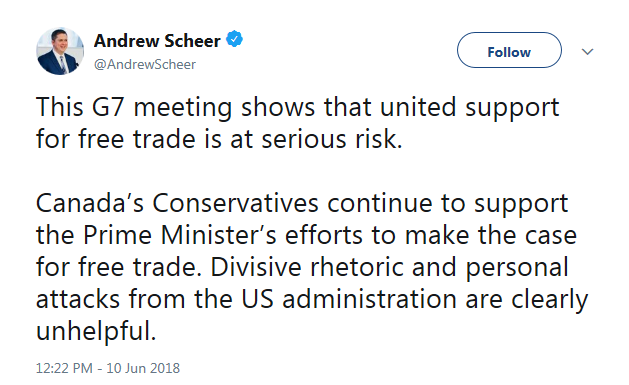Image resolution: width=629 pixels, height=385 pixels.
Task: Click "US administration" in the tweet
Action: tap(349, 299)
